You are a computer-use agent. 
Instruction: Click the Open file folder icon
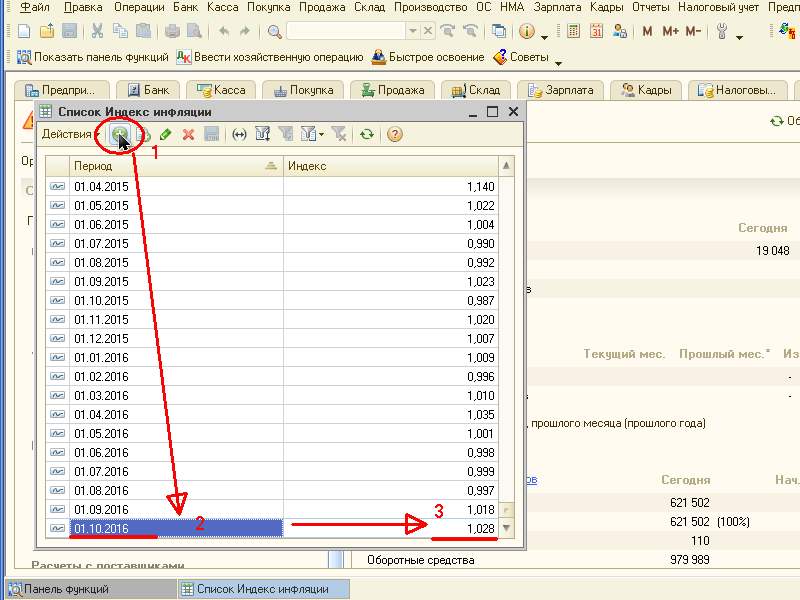pyautogui.click(x=47, y=31)
